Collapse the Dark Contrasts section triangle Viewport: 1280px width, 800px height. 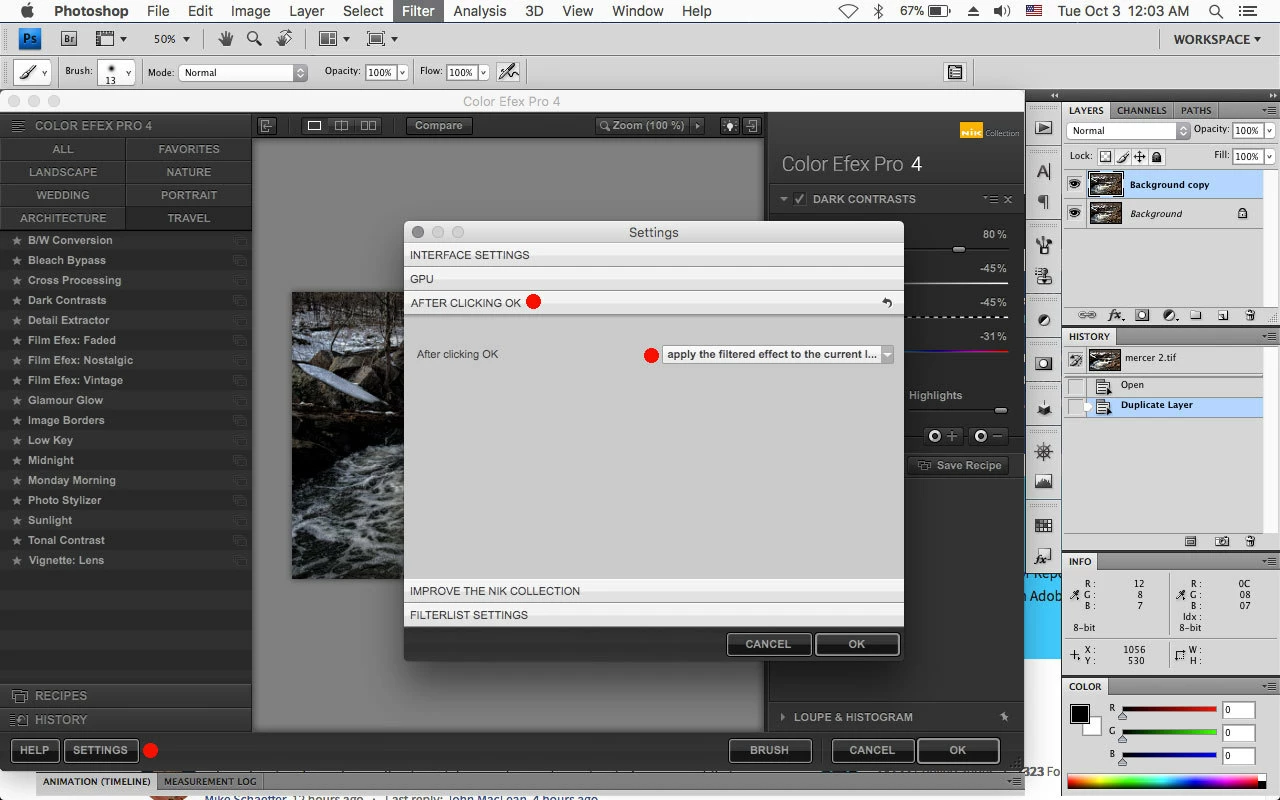[784, 200]
